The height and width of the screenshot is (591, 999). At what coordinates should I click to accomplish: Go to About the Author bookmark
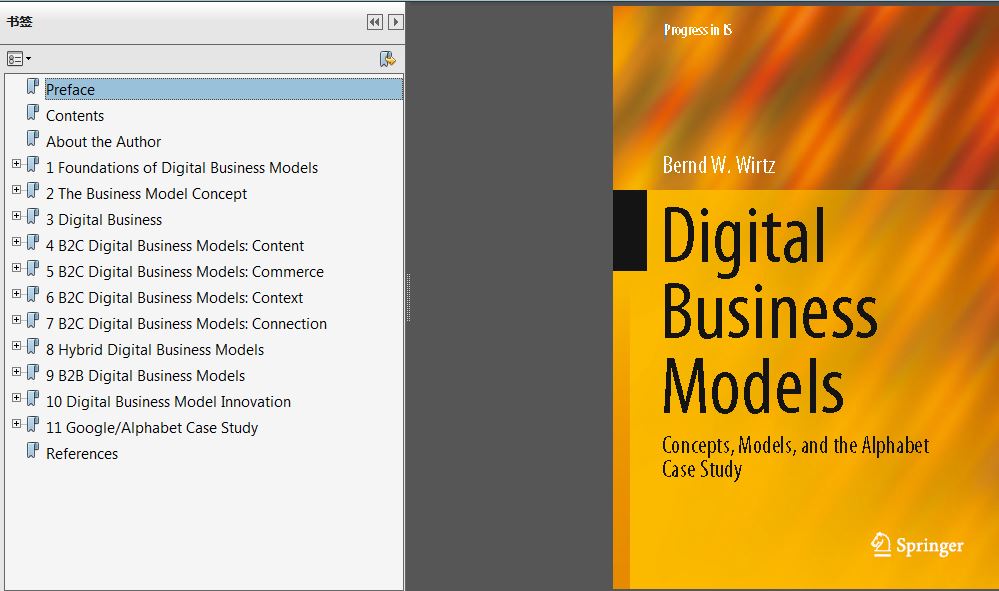tap(103, 142)
